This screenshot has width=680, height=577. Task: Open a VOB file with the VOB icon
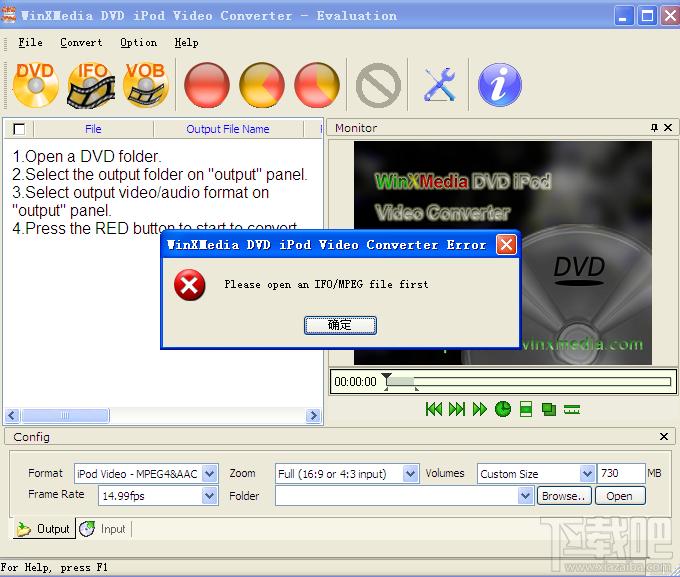145,85
